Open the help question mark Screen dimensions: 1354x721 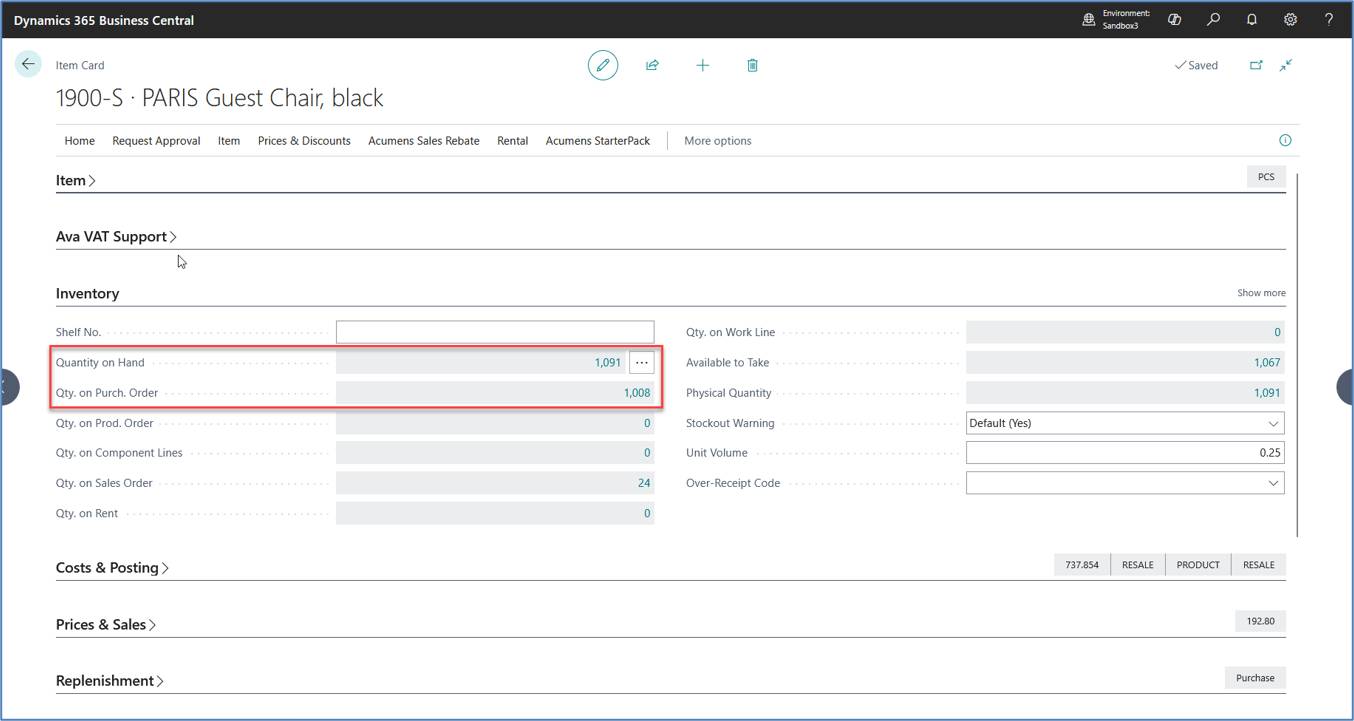click(1329, 19)
